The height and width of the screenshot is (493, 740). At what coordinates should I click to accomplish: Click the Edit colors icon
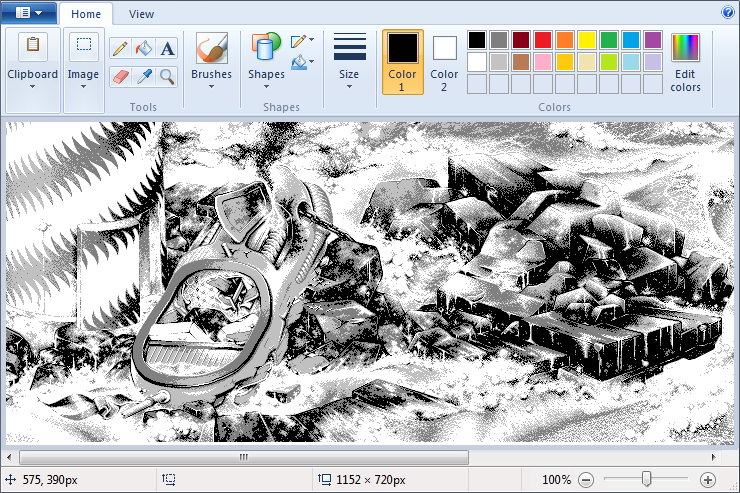point(685,62)
